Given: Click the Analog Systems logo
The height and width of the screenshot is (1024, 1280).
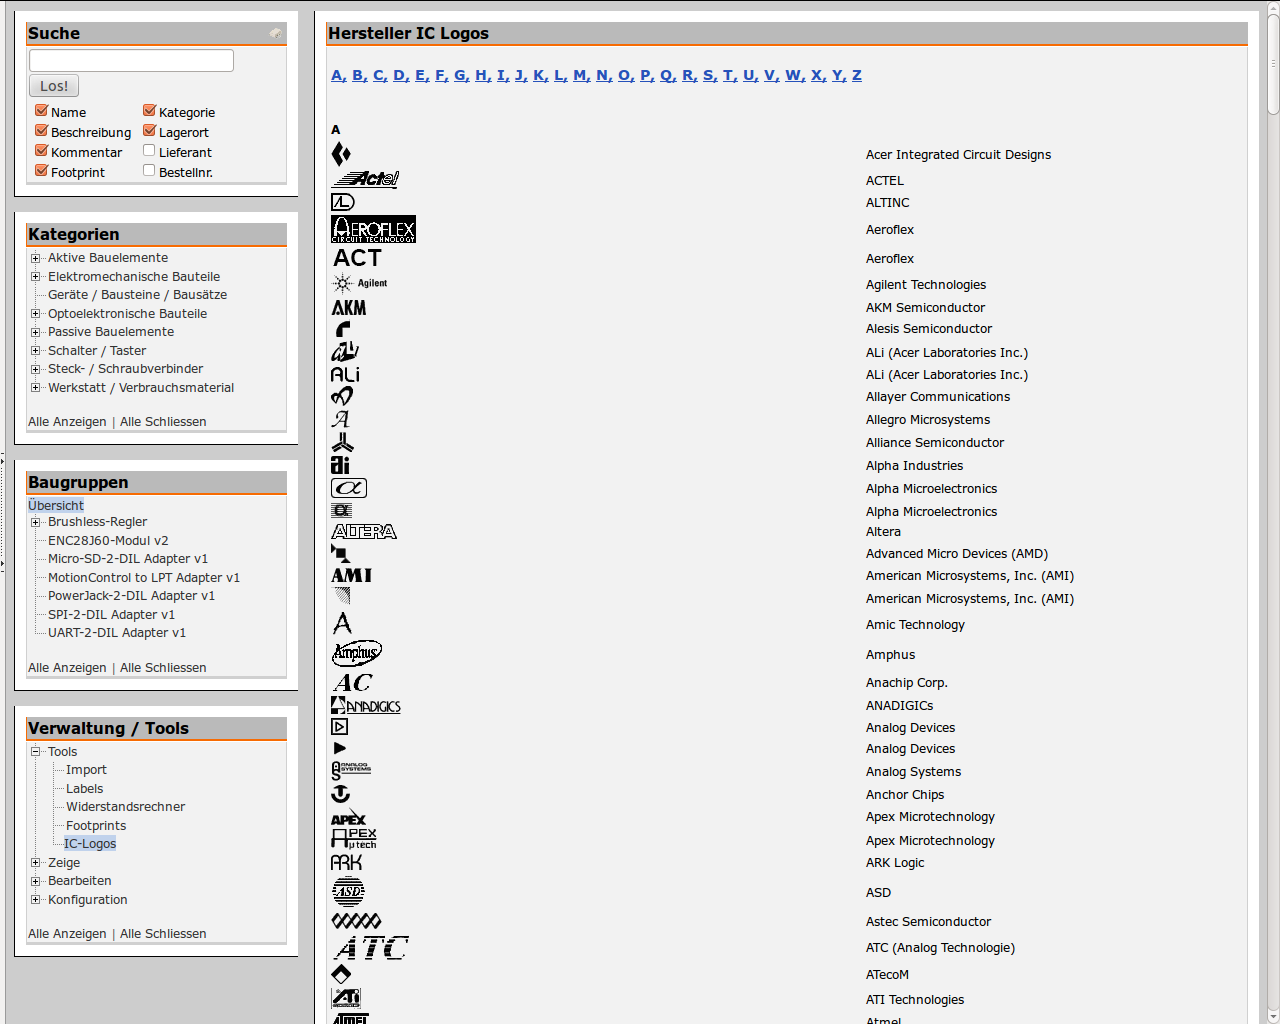Looking at the screenshot, I should [x=351, y=770].
